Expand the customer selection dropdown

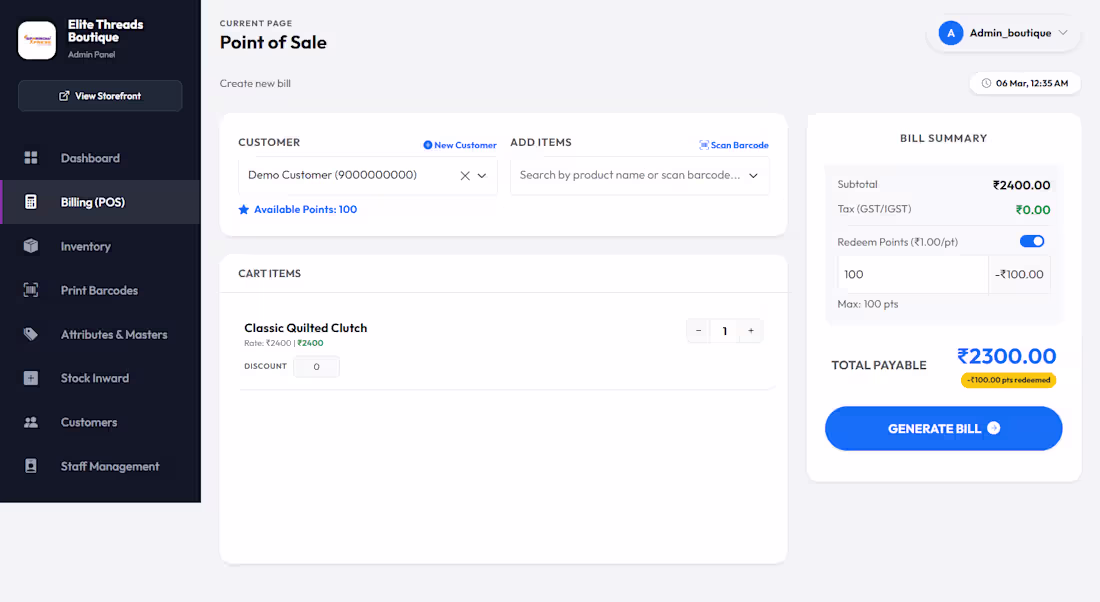(x=481, y=175)
